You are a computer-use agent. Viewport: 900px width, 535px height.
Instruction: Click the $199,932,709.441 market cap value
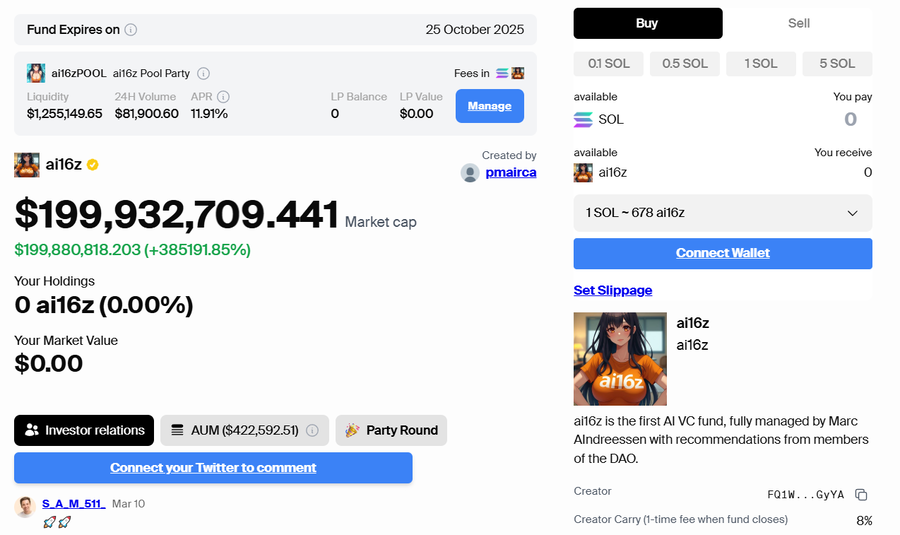176,215
